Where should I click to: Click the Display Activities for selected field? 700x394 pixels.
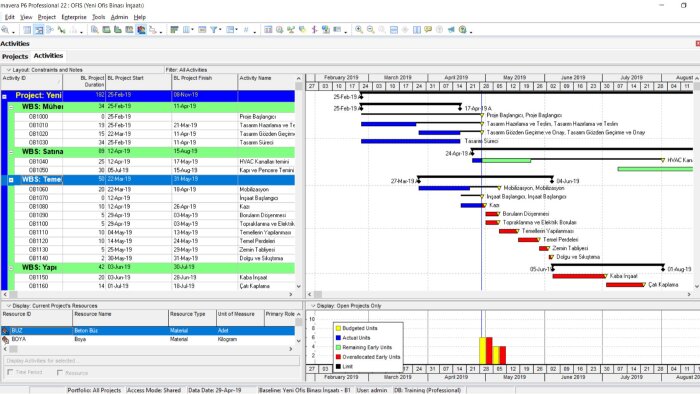point(152,361)
